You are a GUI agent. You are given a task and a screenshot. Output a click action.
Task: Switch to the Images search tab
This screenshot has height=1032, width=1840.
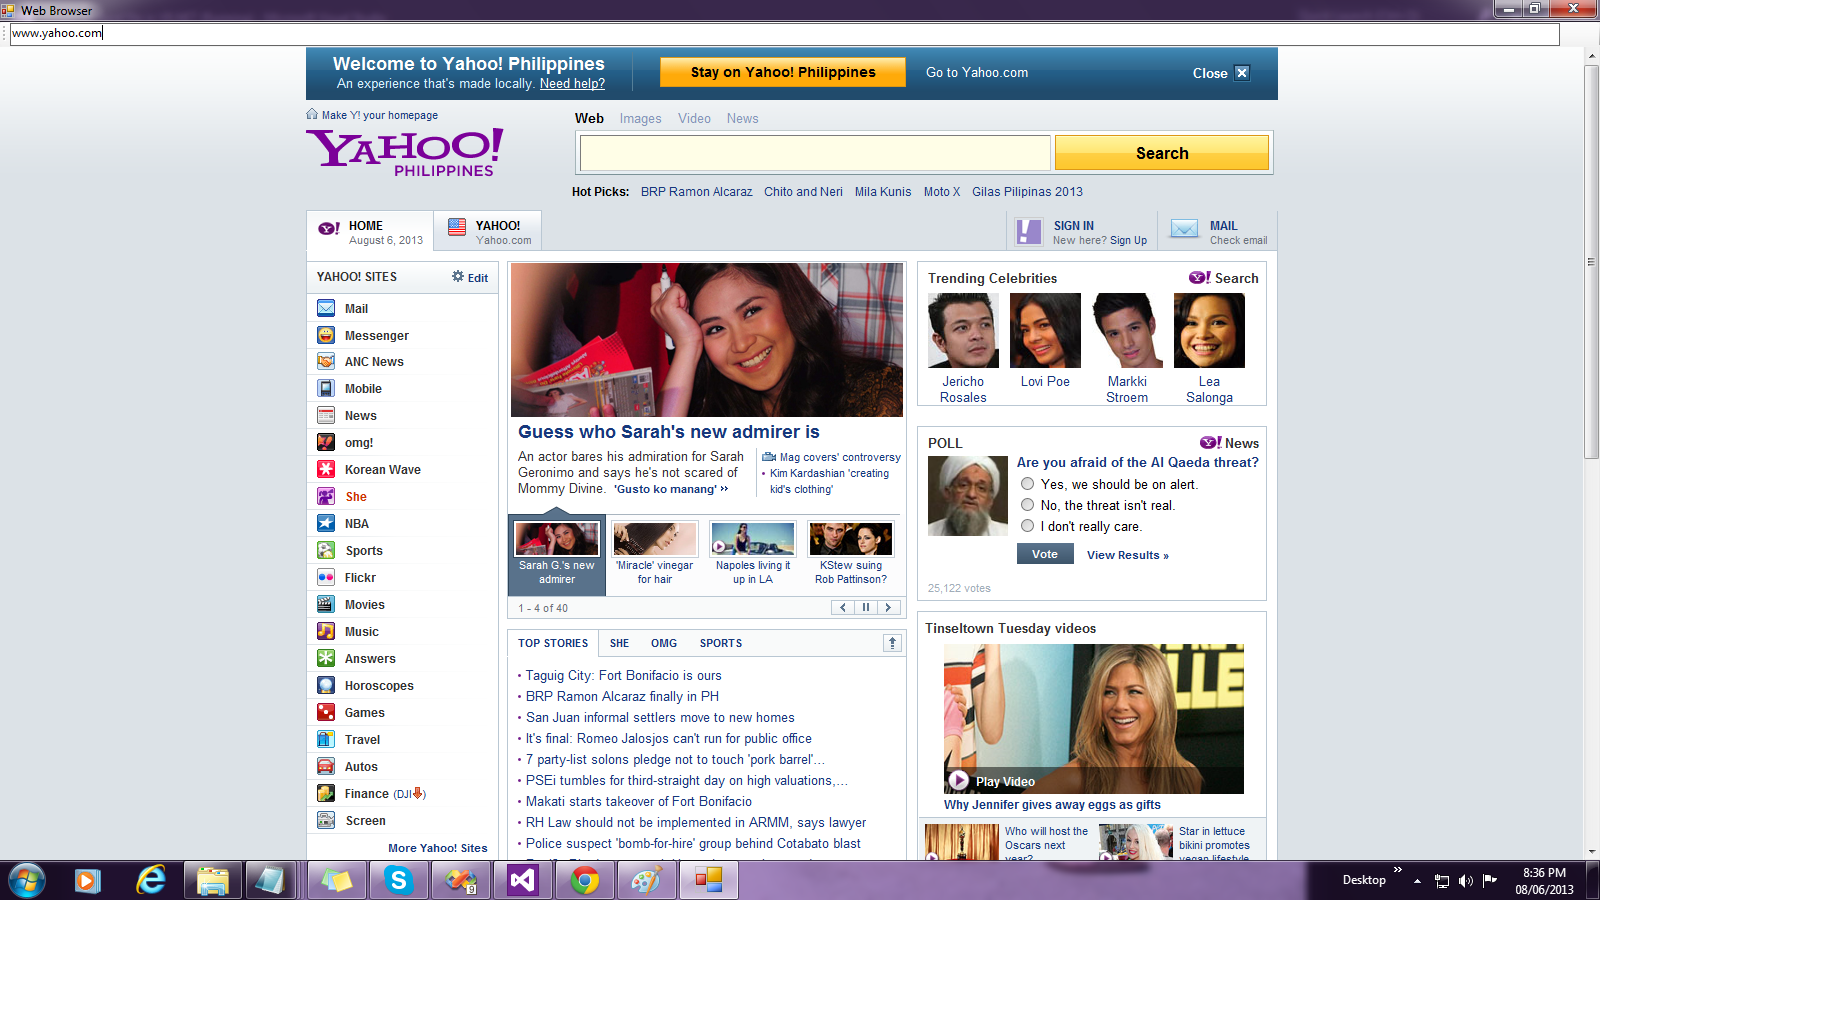click(x=640, y=118)
